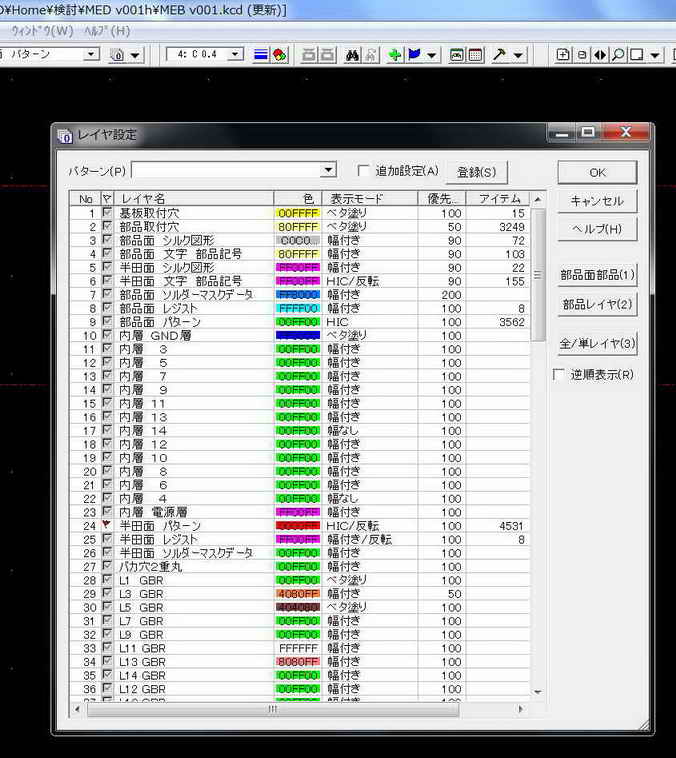
Task: Open the ヘルプ(H) menu in menu bar
Action: (x=107, y=30)
